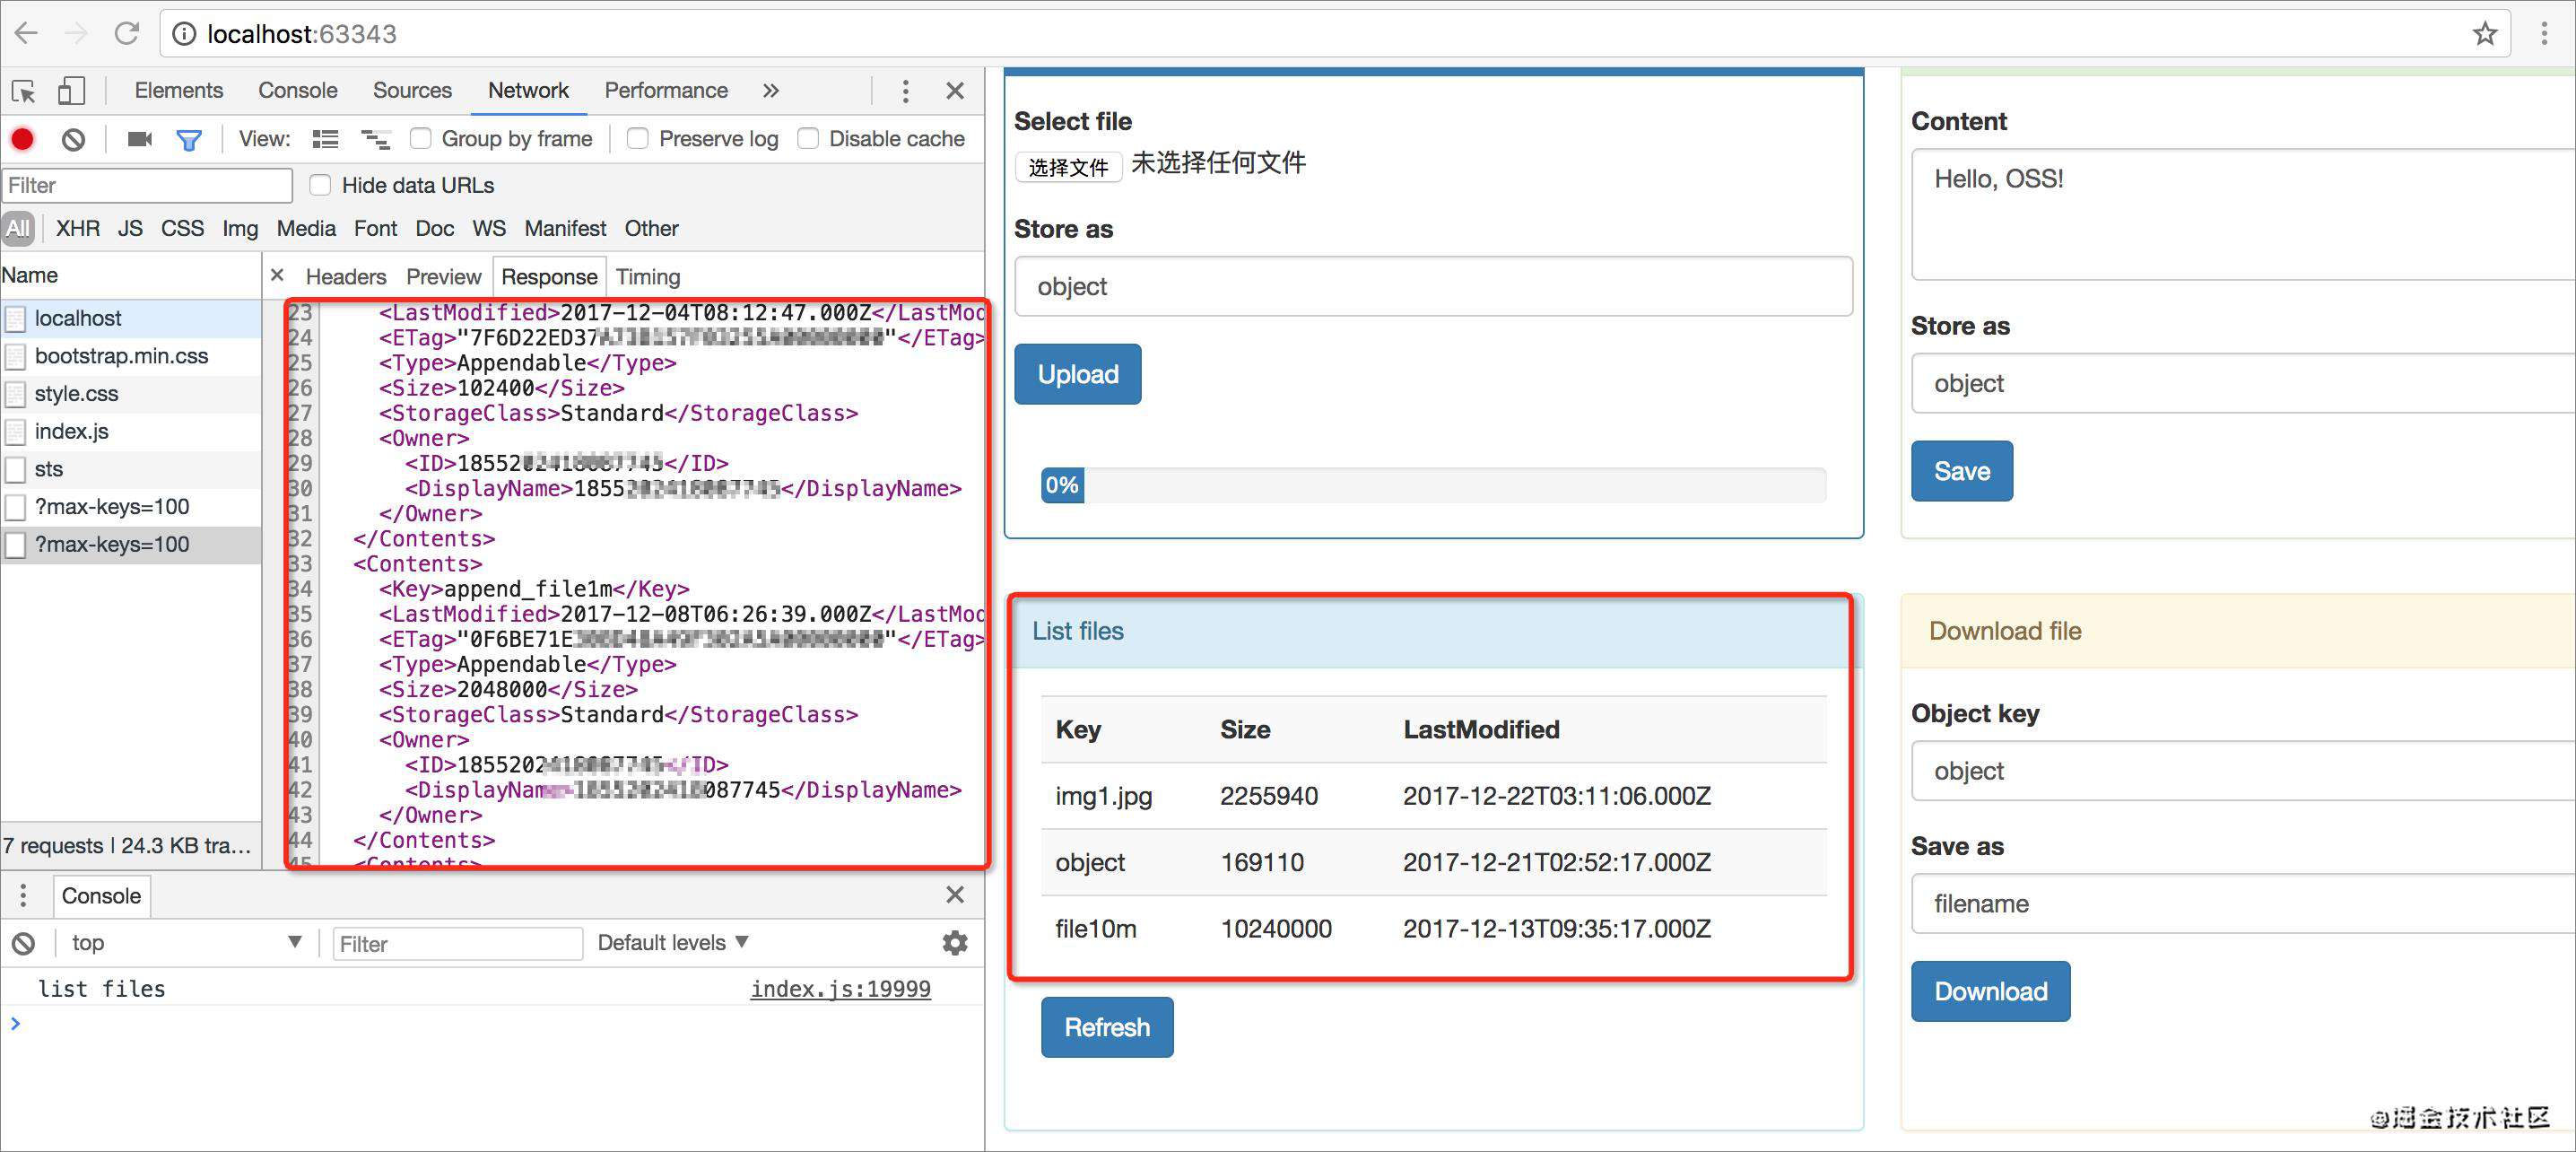The width and height of the screenshot is (2576, 1152).
Task: Expand more DevTools tabs chevron
Action: 770,90
